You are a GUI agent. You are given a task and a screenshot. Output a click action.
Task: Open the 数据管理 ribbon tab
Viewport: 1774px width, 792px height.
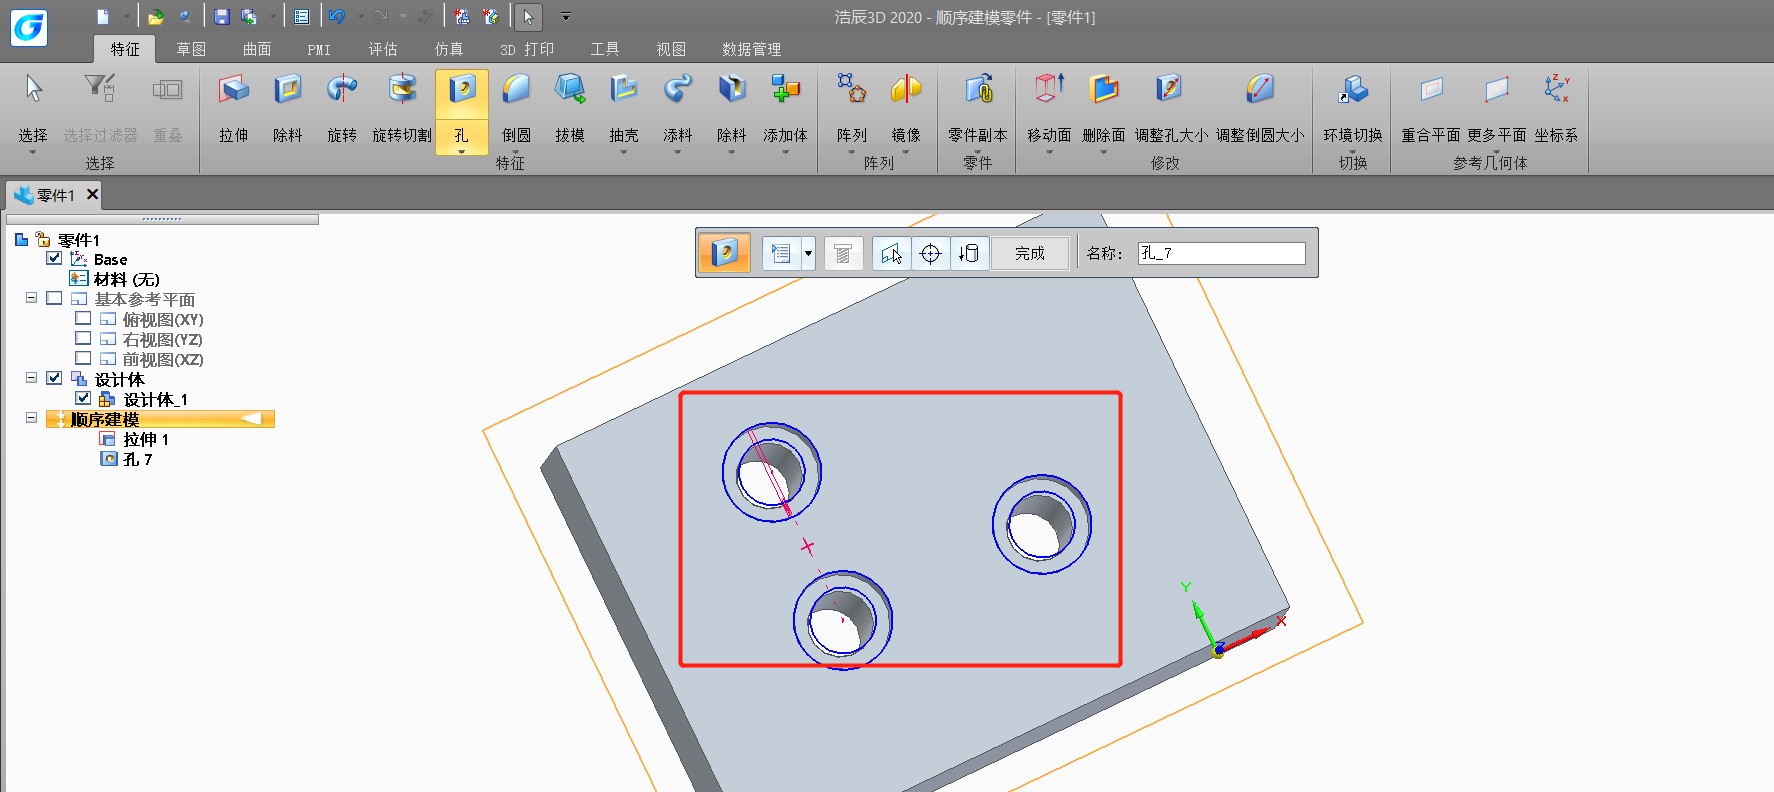tap(752, 49)
